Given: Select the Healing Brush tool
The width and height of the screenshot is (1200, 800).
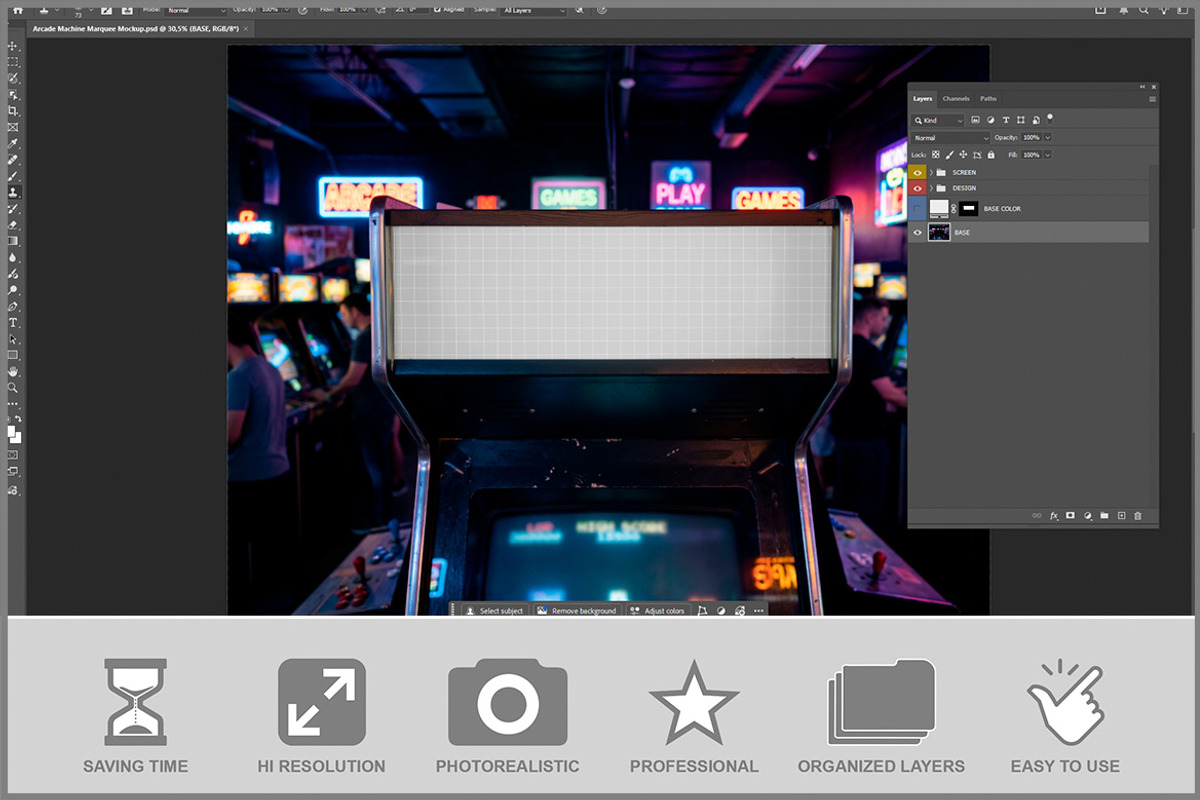Looking at the screenshot, I should 14,160.
